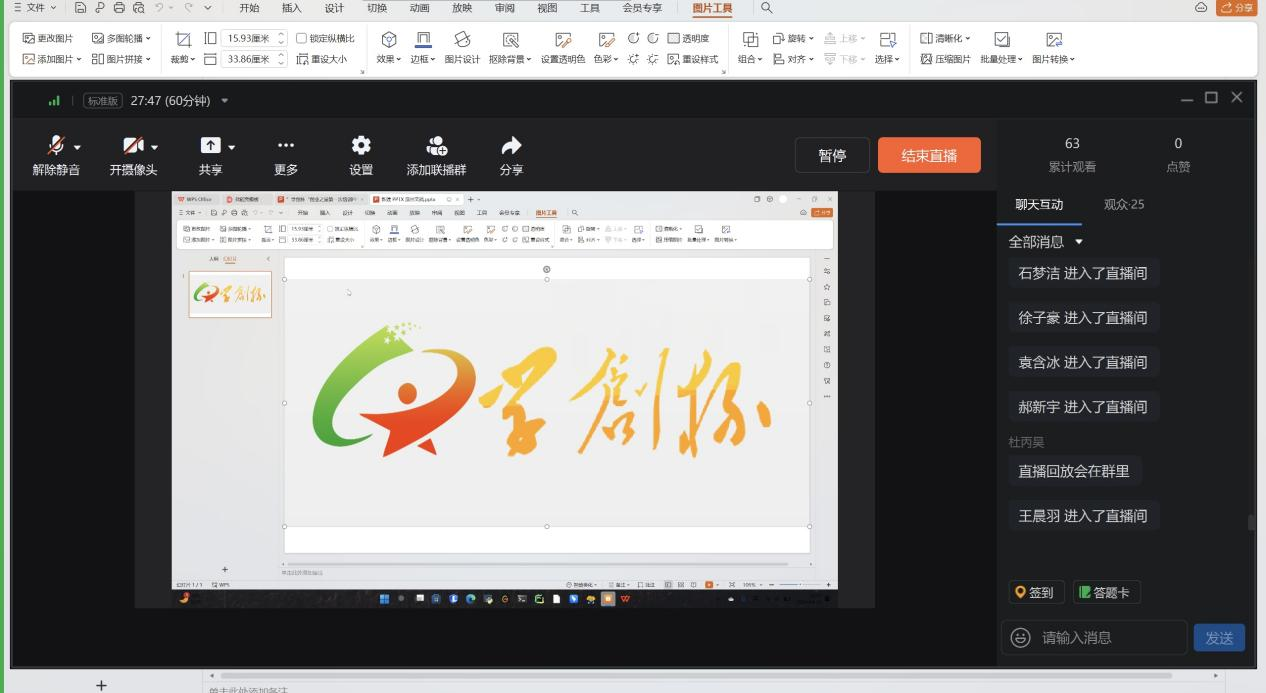Click the 结束直播 end livestream button
1266x693 pixels.
point(929,155)
